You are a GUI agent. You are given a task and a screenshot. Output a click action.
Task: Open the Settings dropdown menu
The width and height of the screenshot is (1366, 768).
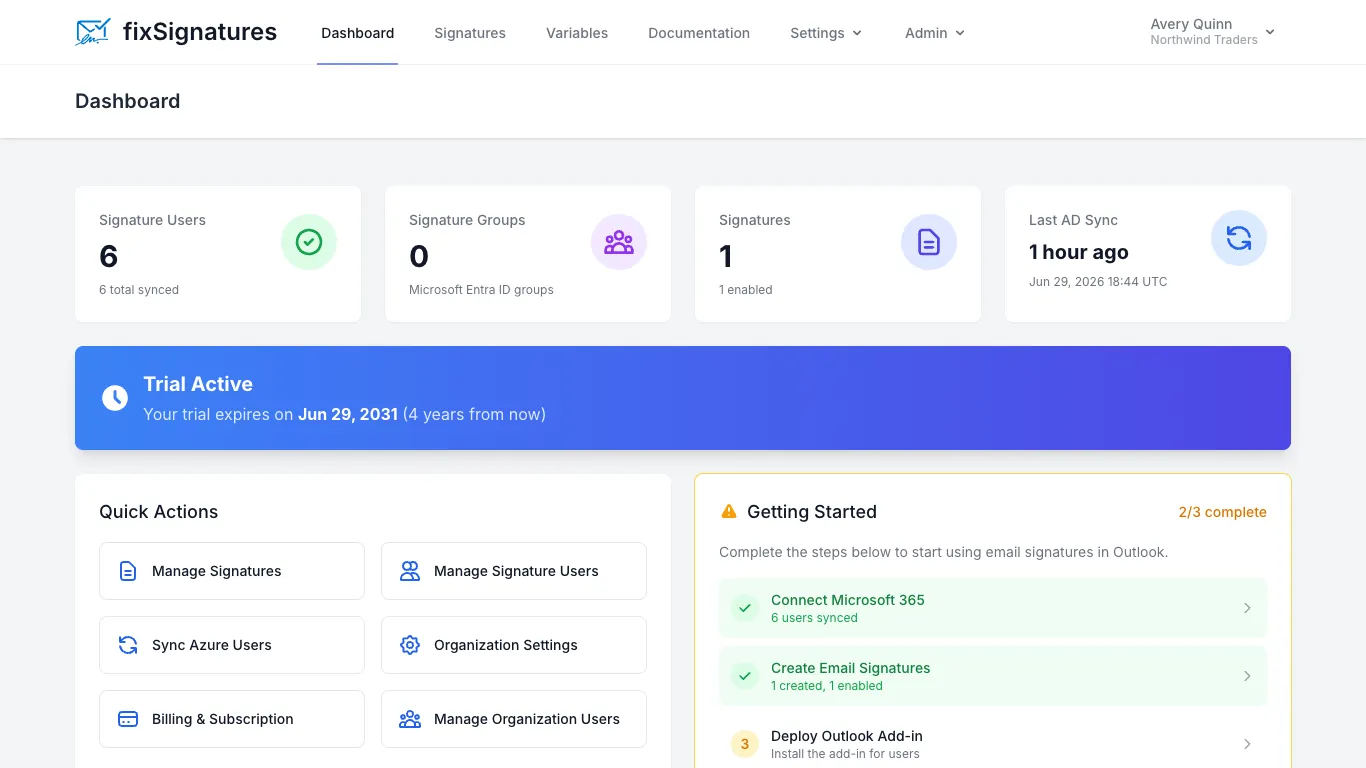tap(826, 33)
